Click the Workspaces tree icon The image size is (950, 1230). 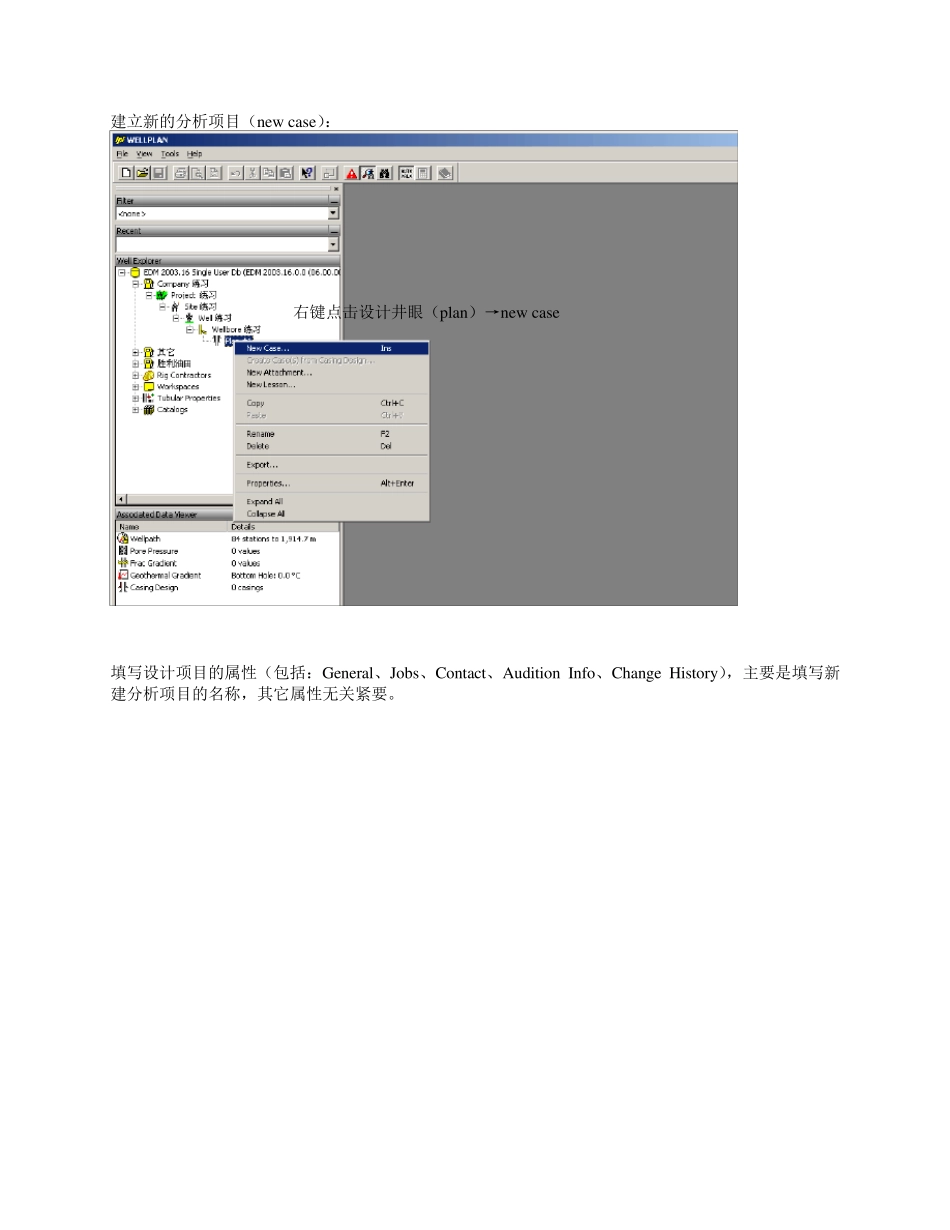click(149, 386)
